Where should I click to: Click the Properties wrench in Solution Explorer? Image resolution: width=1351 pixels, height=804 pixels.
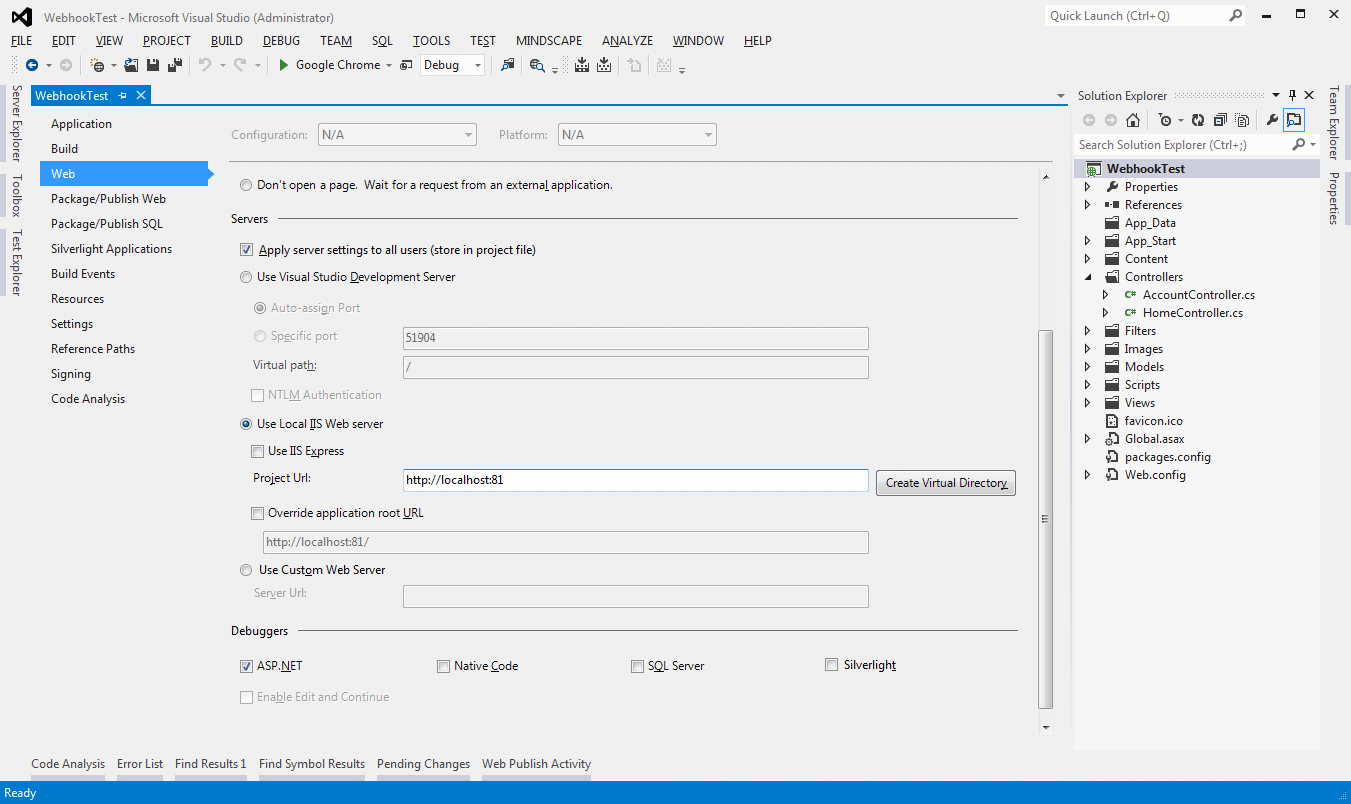click(1271, 119)
